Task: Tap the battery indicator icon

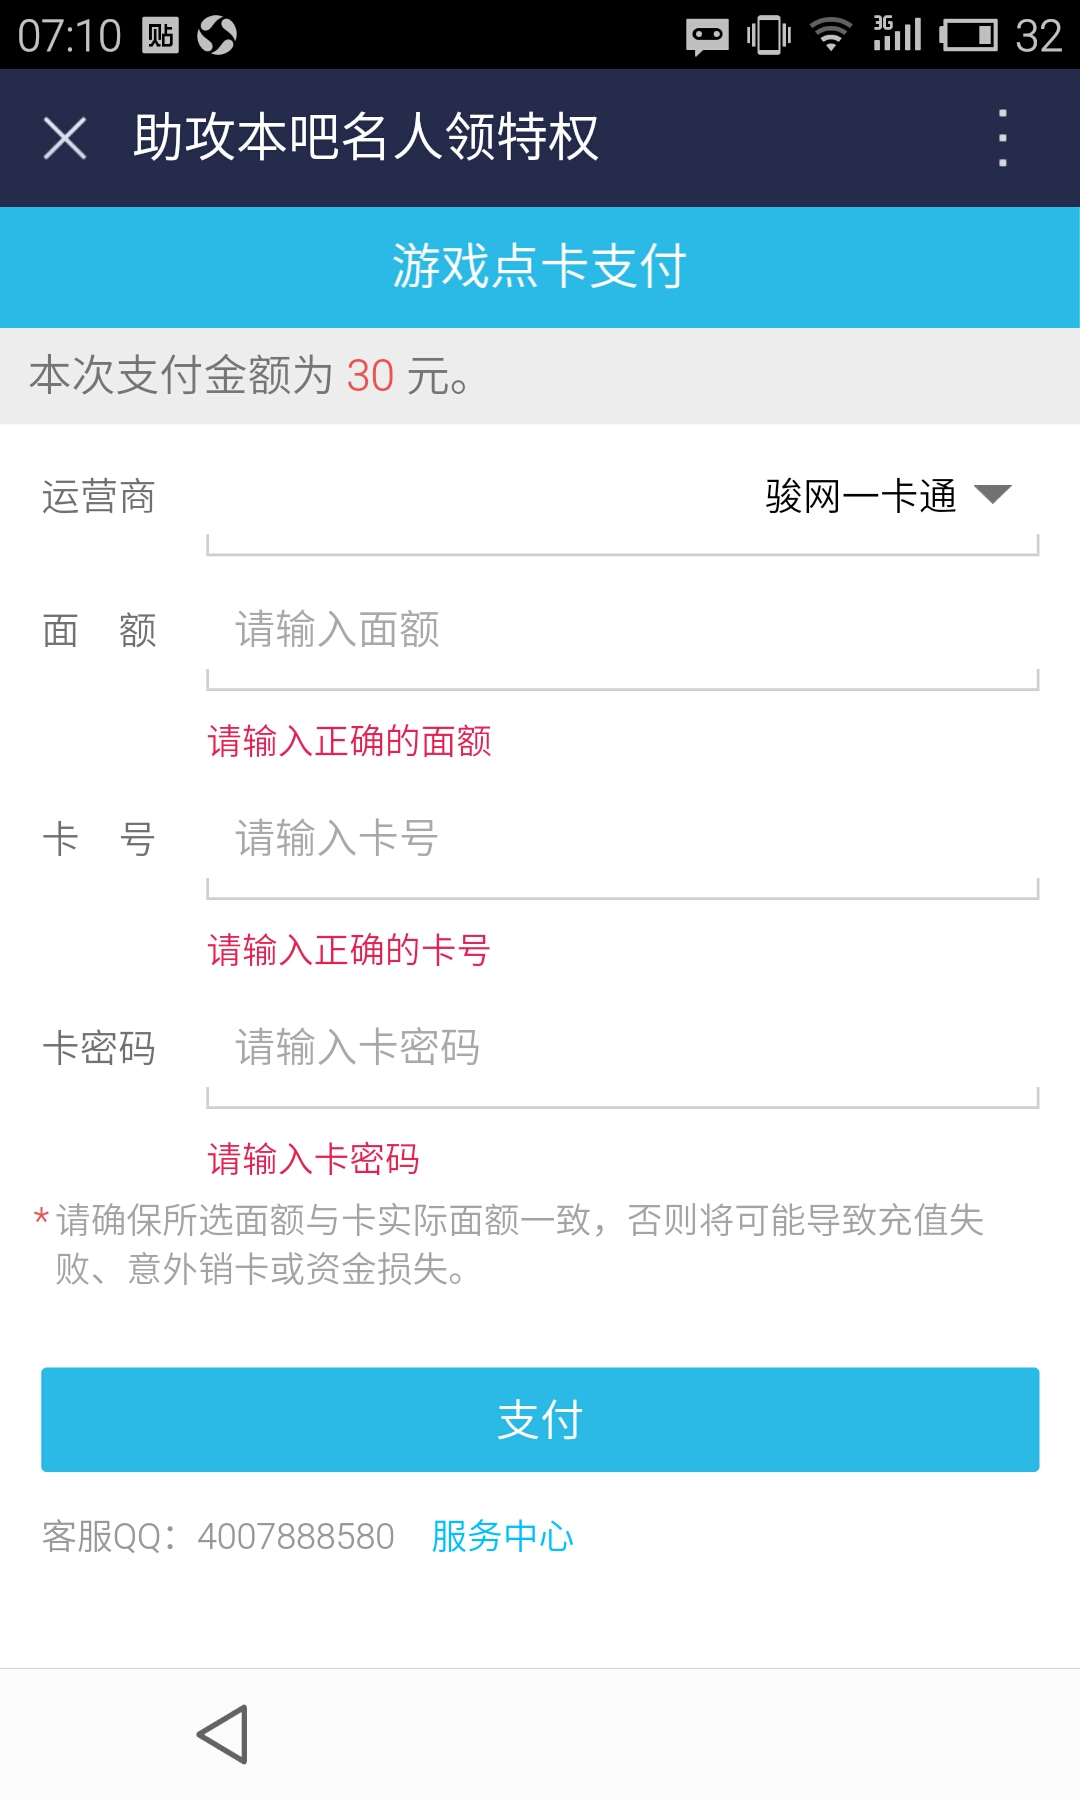Action: 968,36
